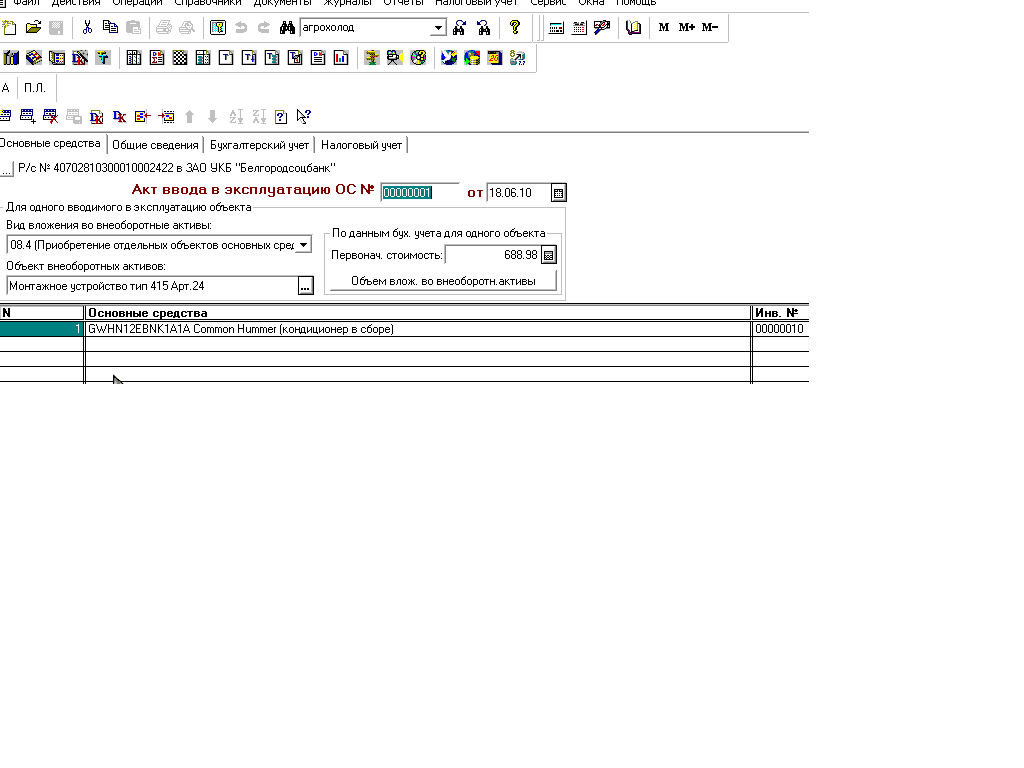Click the syntax assistant magnifier icon
Screen dimensions: 1024x768
point(602,27)
